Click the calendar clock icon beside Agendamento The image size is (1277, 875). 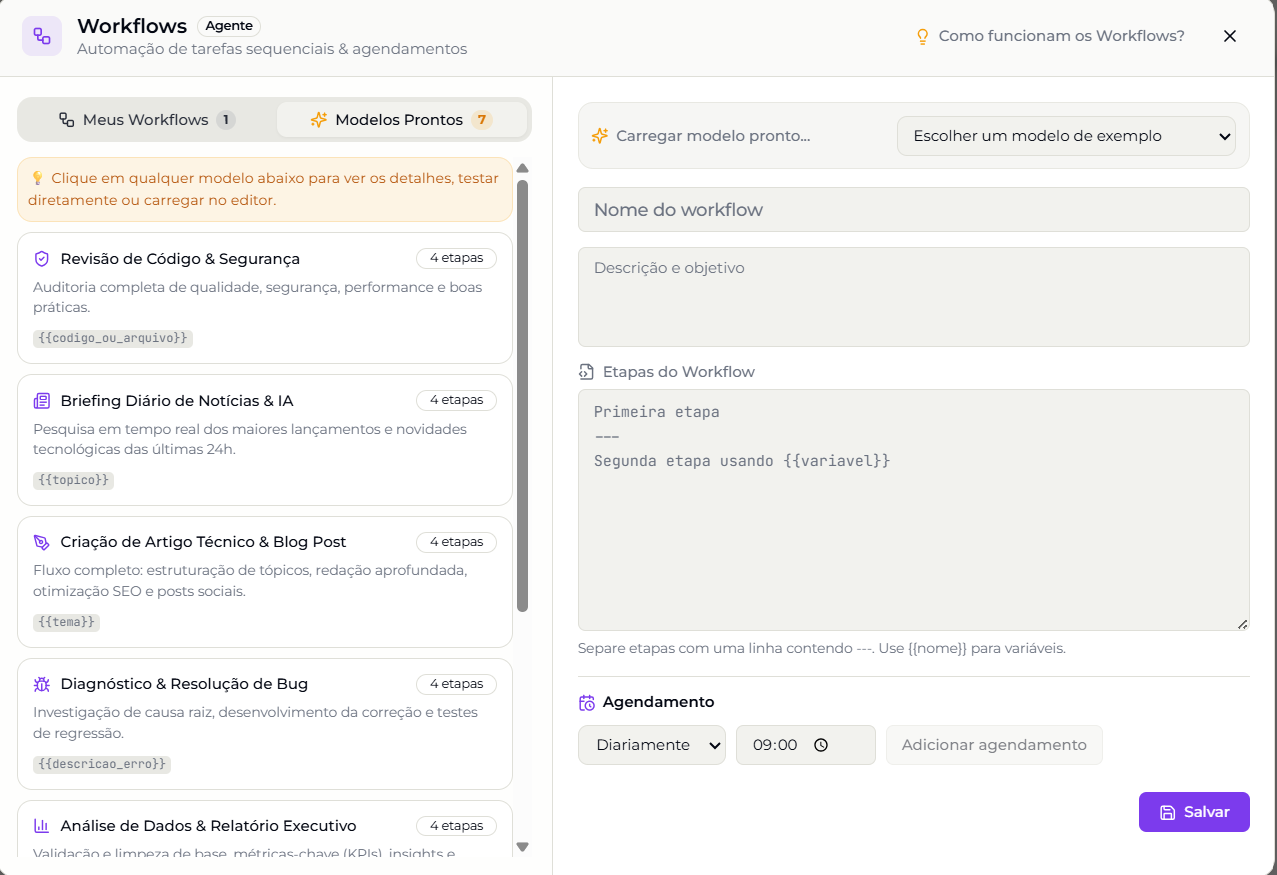click(587, 703)
